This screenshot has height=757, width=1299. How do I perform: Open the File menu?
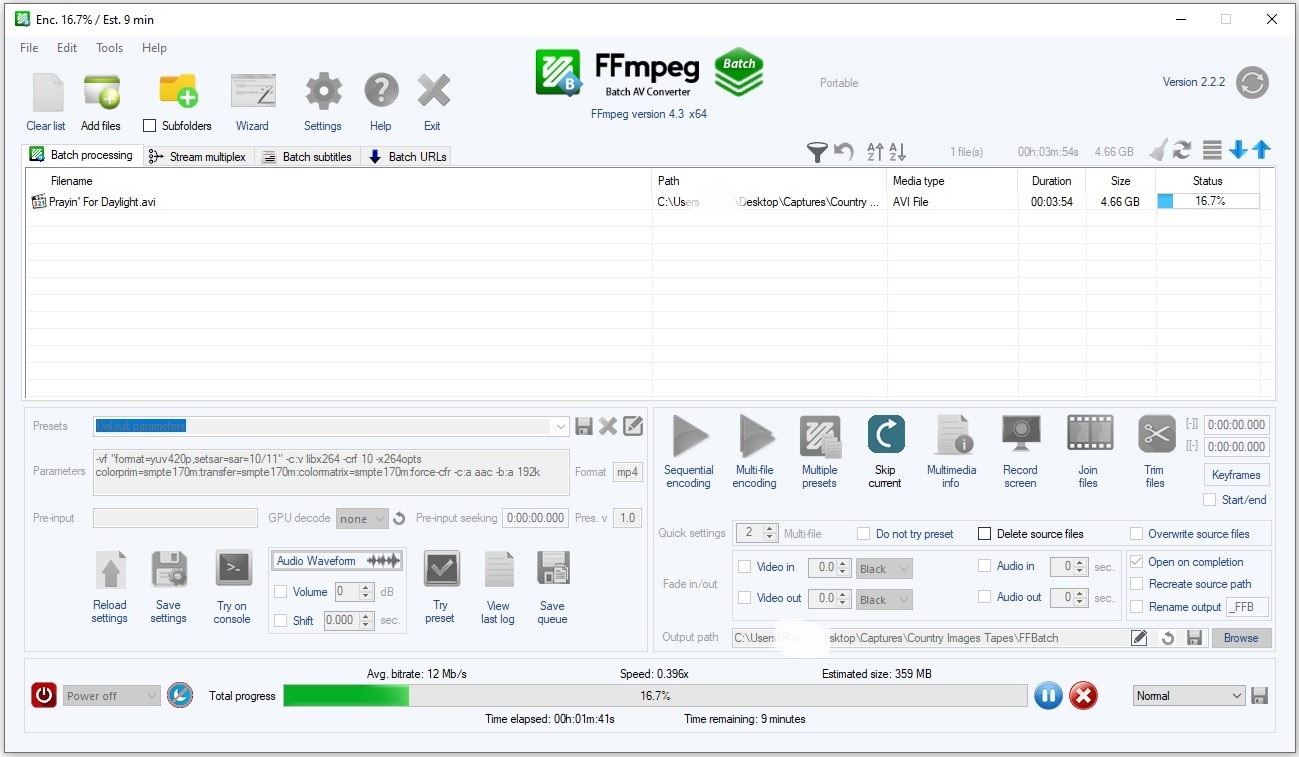(x=29, y=48)
